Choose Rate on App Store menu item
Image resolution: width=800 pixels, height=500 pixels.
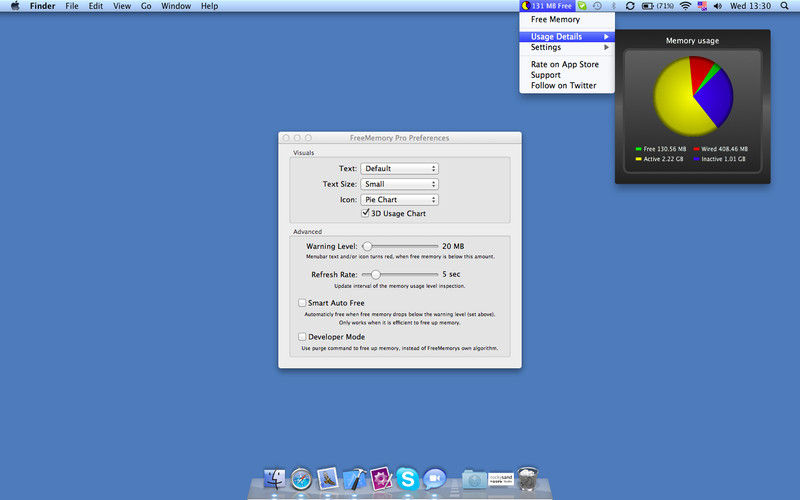click(x=567, y=64)
